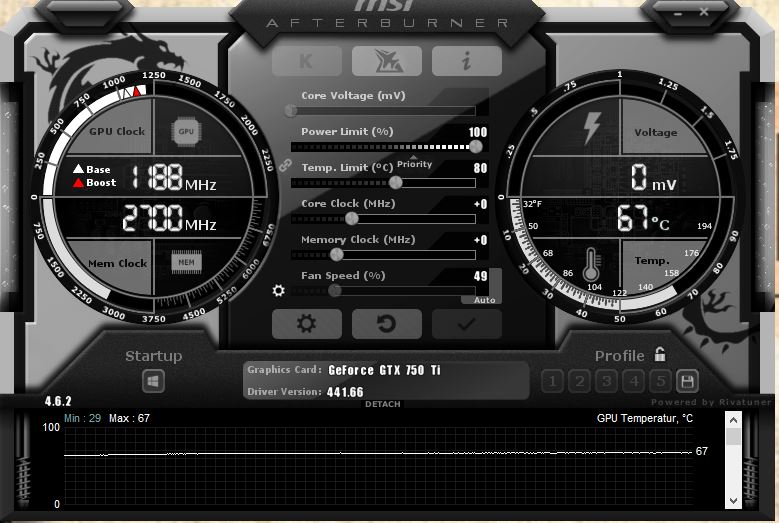Click the 0 mV voltage readout
This screenshot has width=779, height=523.
[653, 178]
